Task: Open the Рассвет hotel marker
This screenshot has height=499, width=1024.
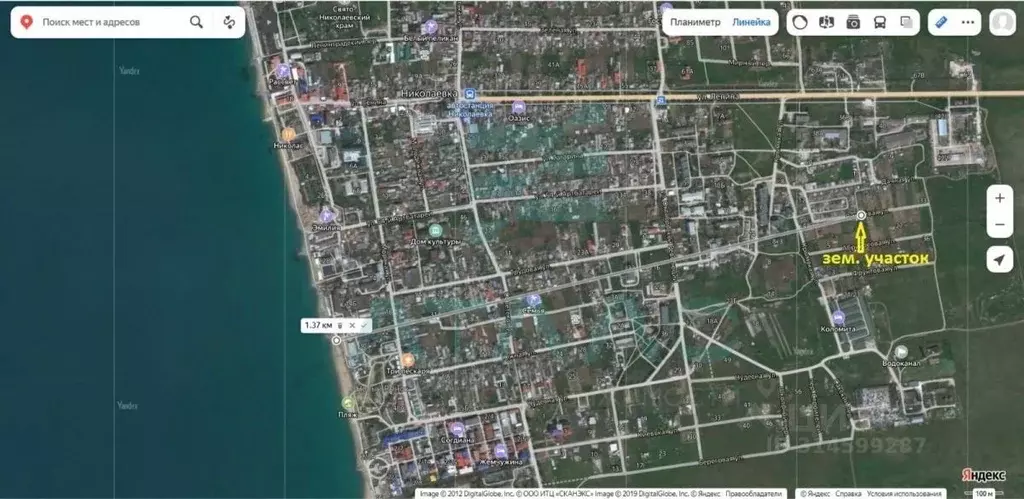Action: (283, 71)
